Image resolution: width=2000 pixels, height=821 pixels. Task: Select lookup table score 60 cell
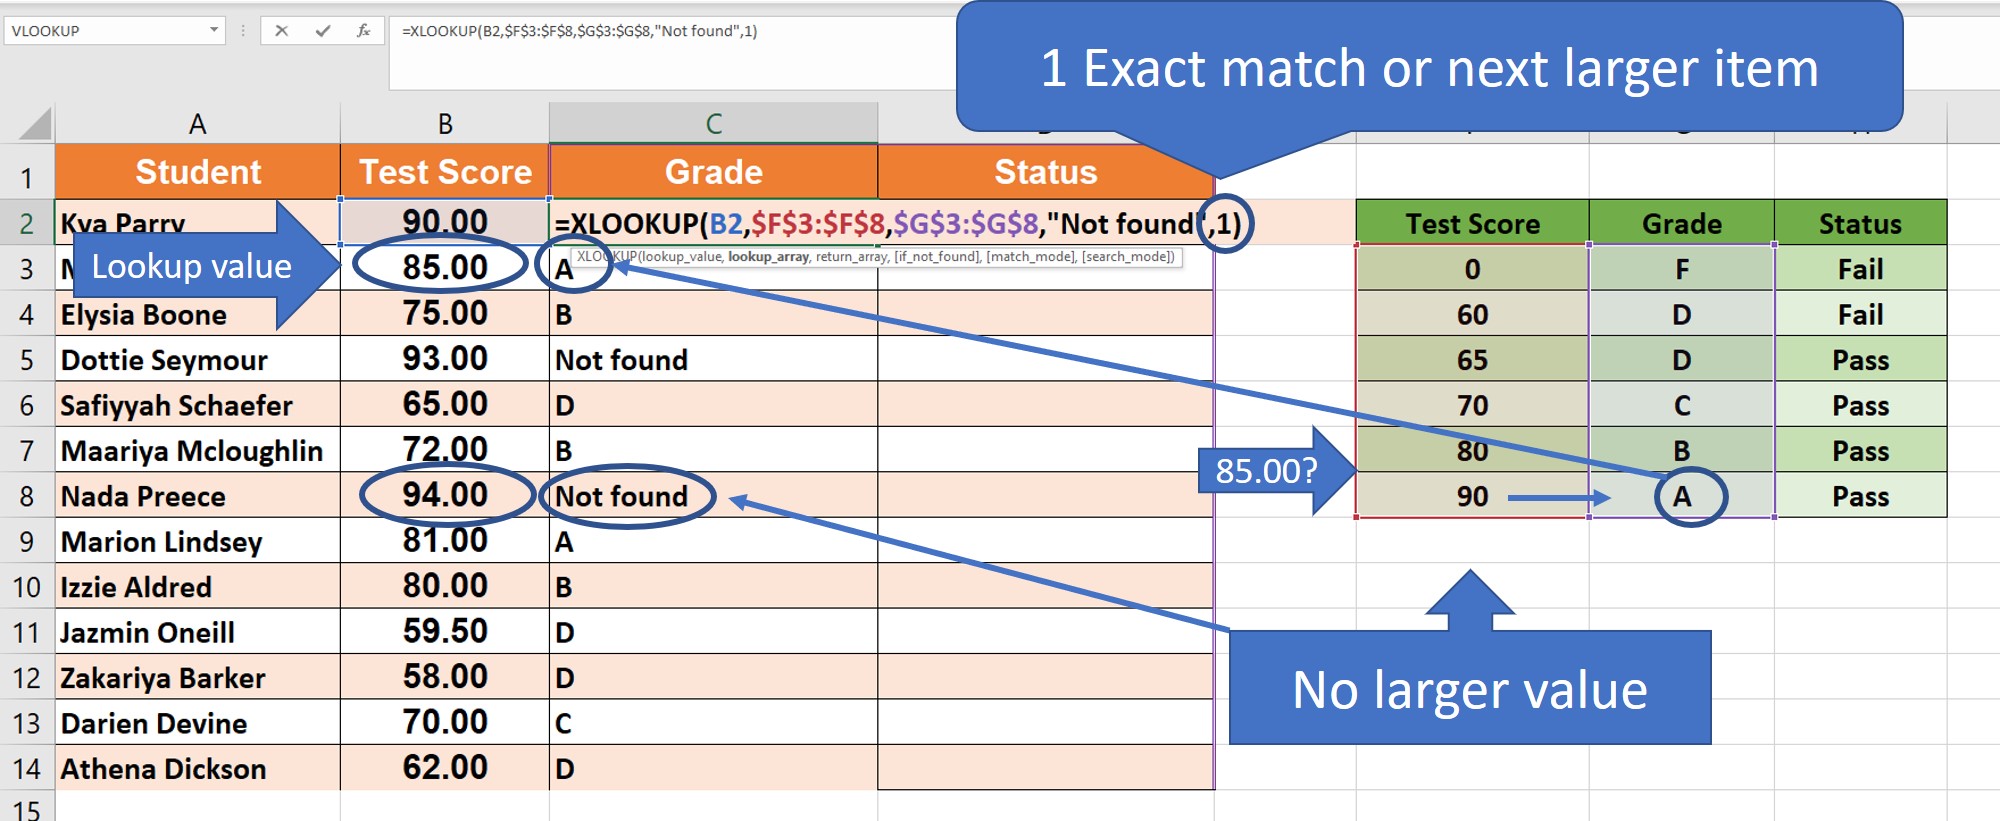(1472, 314)
